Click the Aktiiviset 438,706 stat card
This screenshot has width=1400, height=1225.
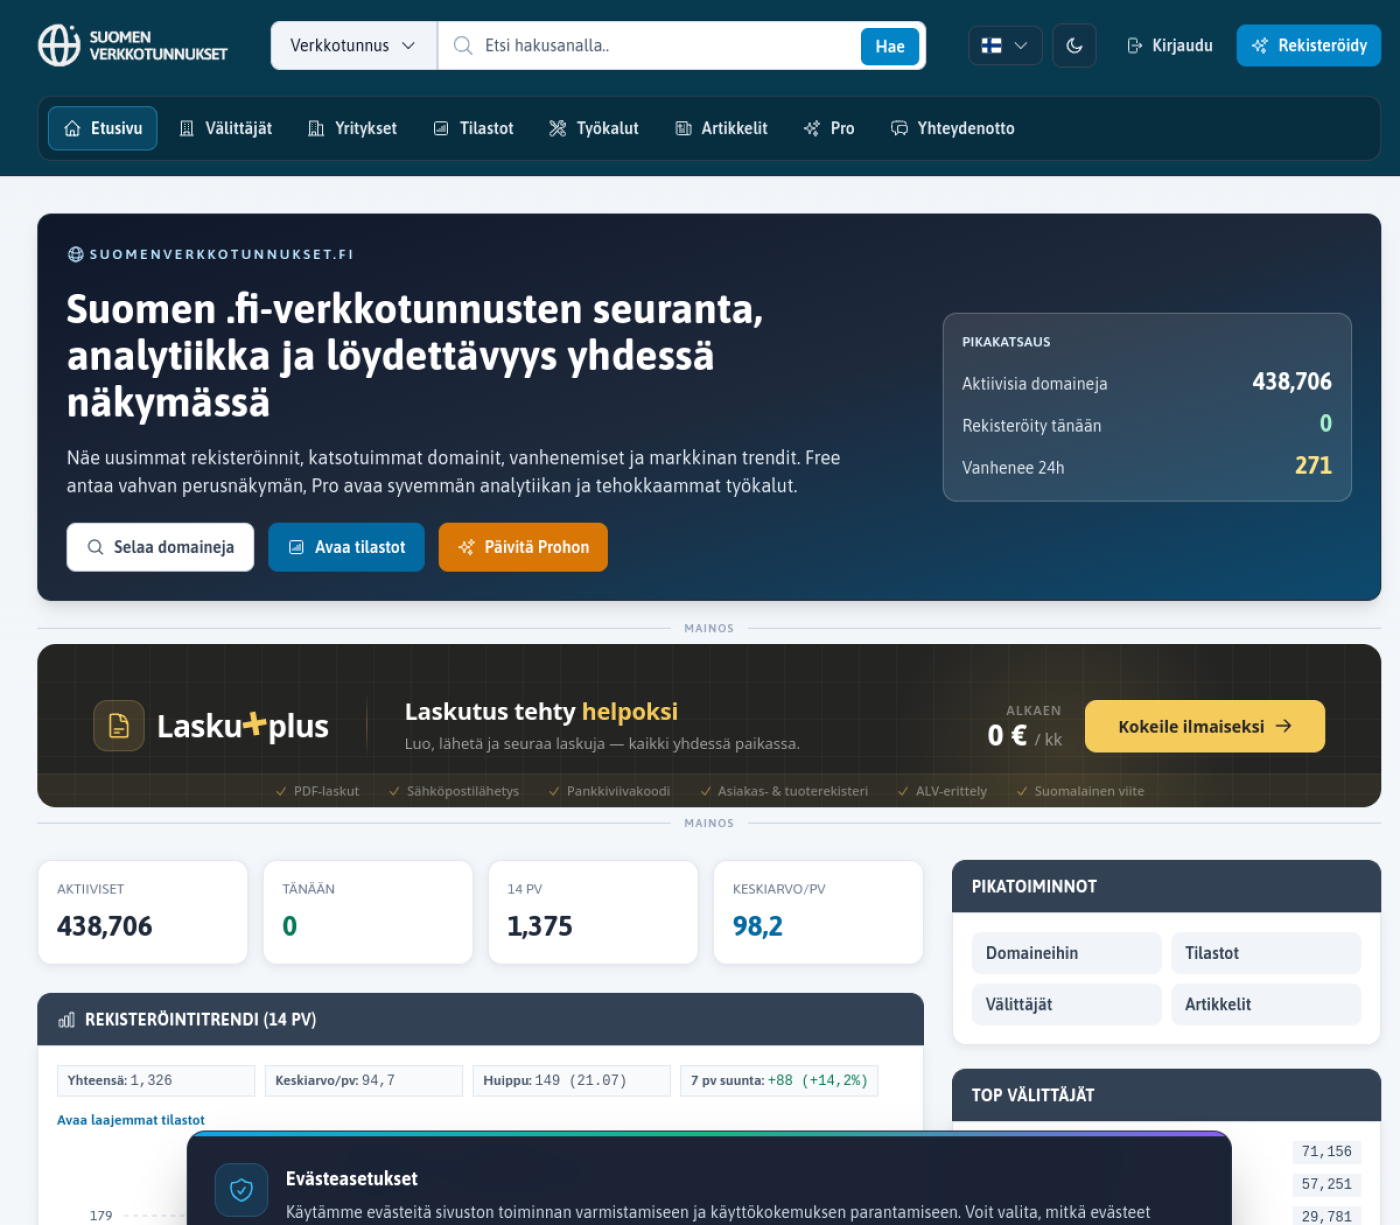tap(143, 912)
